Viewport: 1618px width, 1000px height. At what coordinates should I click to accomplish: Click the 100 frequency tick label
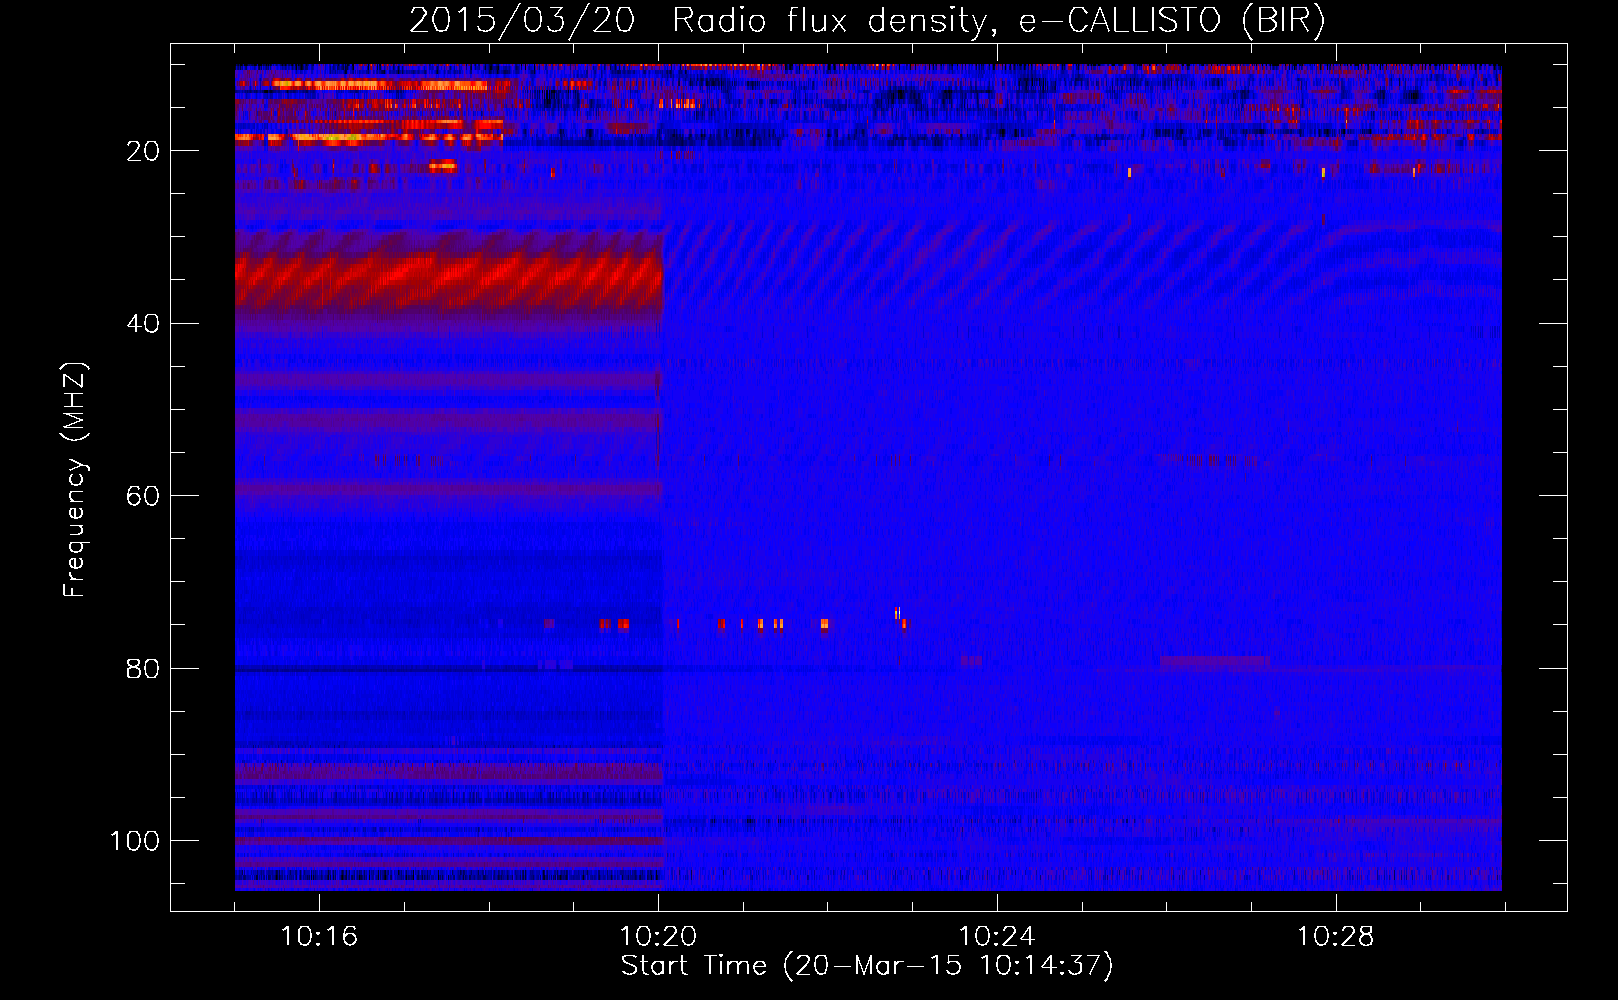(135, 841)
